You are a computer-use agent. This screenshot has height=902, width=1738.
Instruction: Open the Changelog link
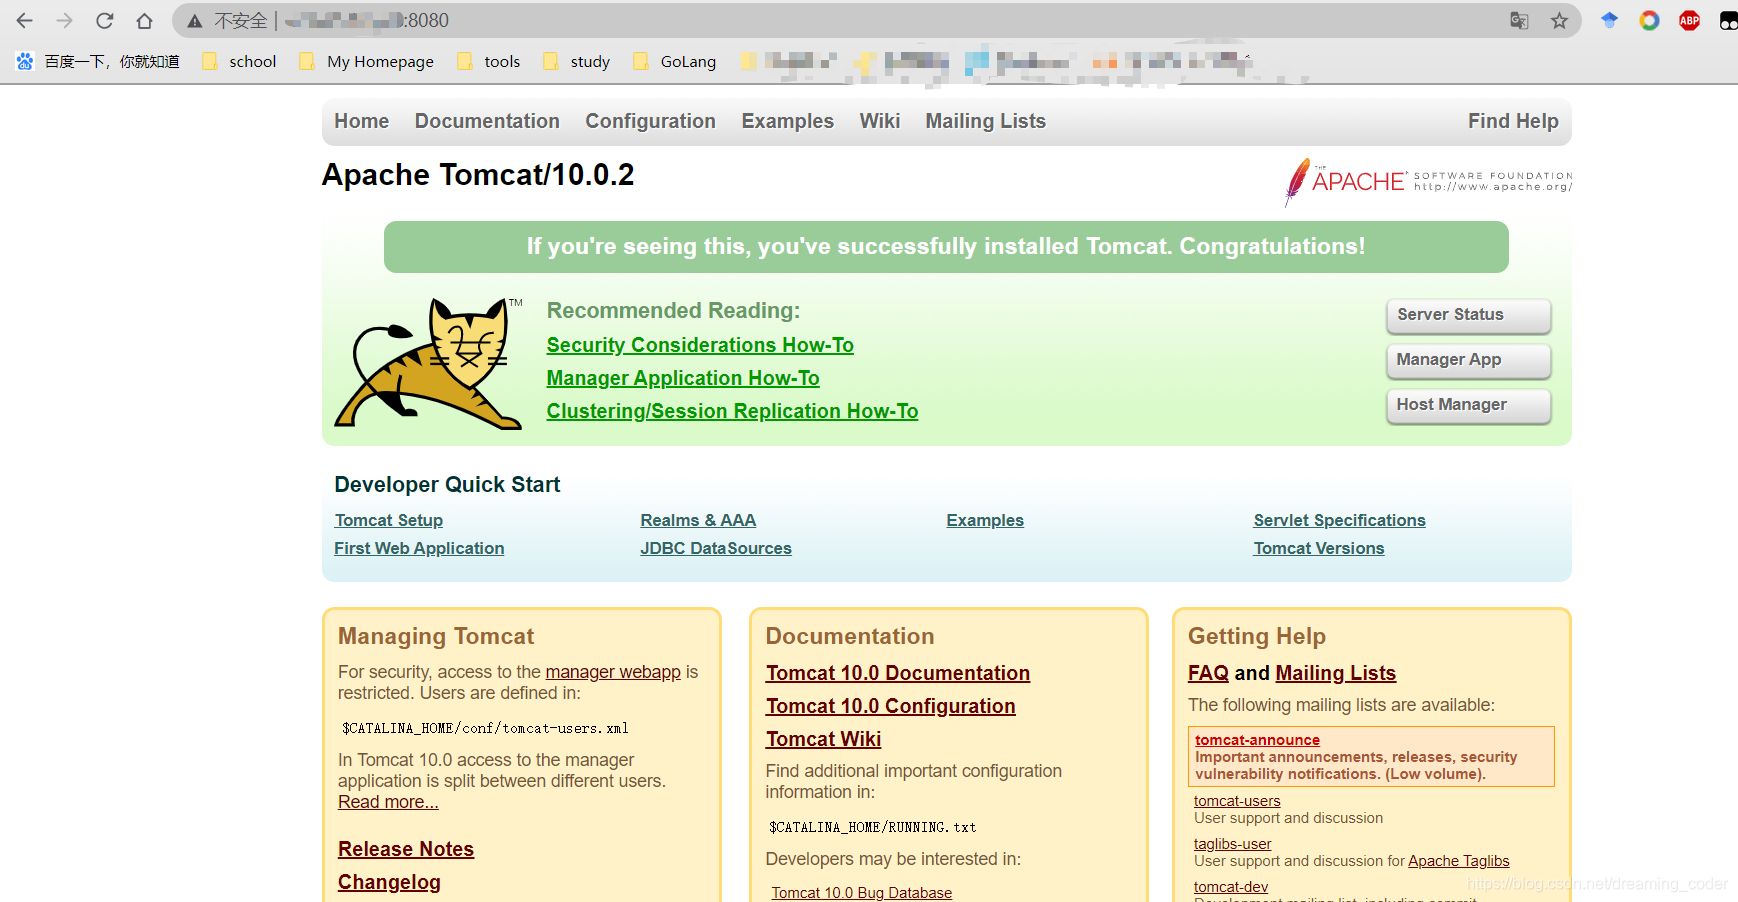coord(389,882)
